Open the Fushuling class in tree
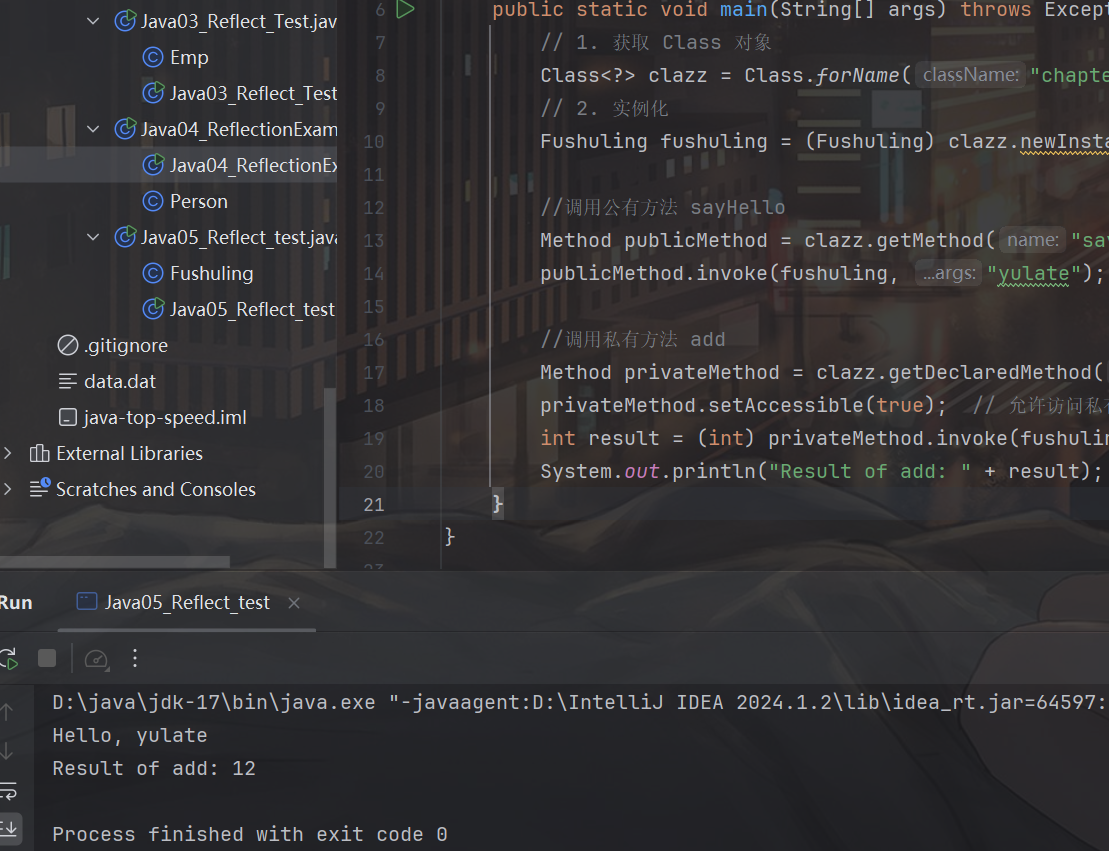Viewport: 1109px width, 851px height. (x=211, y=273)
